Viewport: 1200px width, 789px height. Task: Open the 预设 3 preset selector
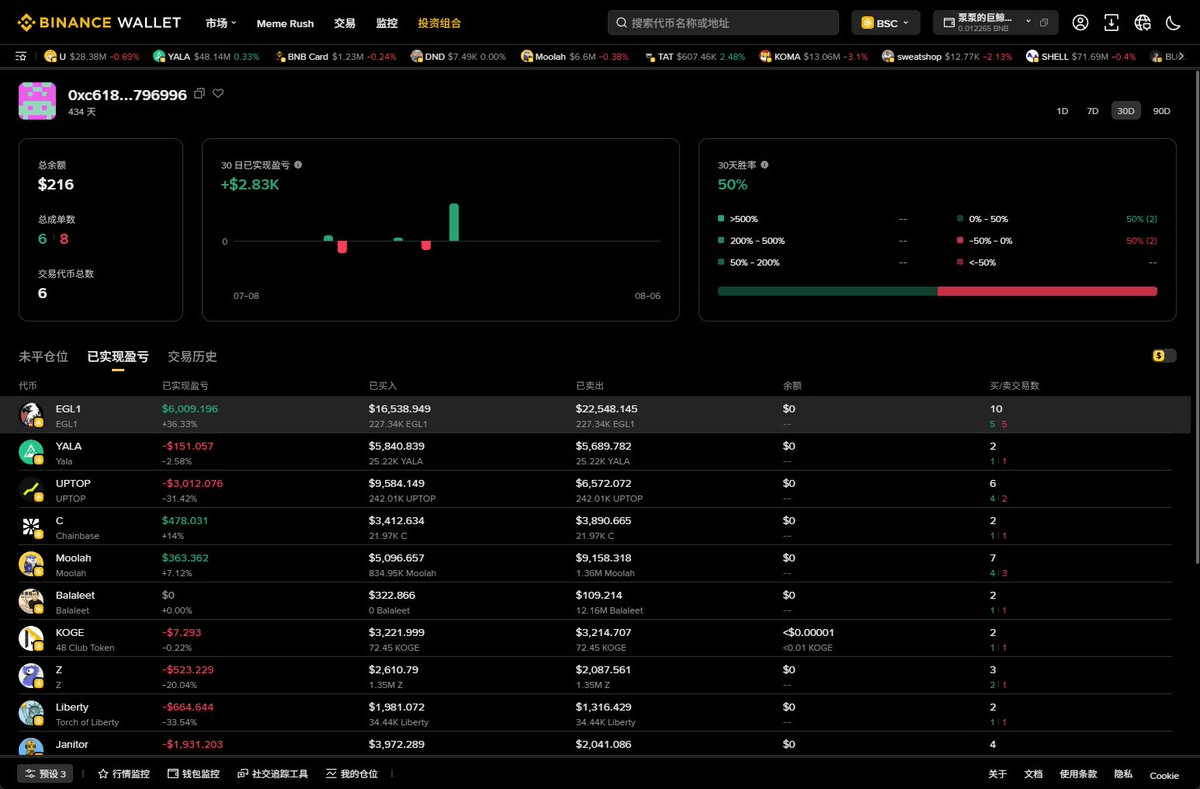[45, 774]
